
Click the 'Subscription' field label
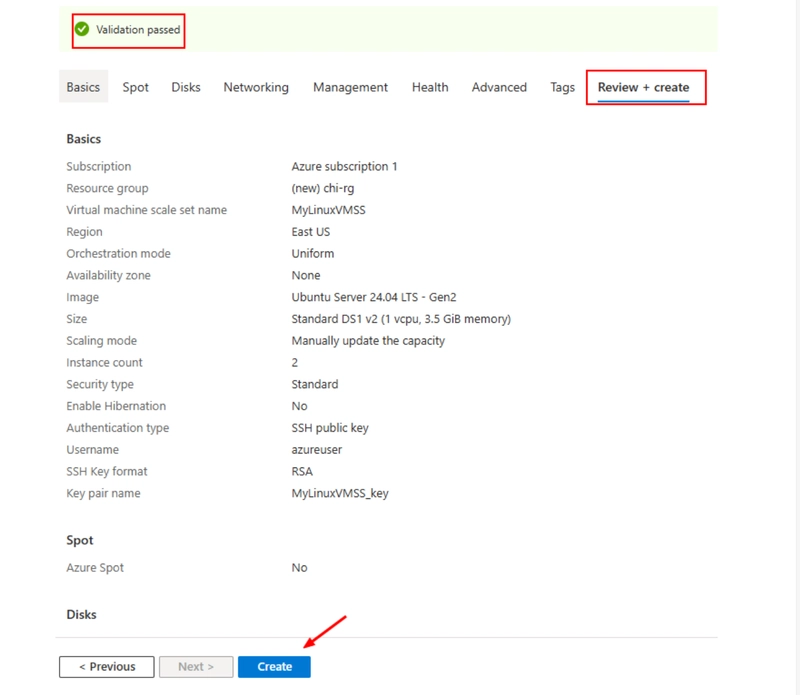pyautogui.click(x=99, y=166)
